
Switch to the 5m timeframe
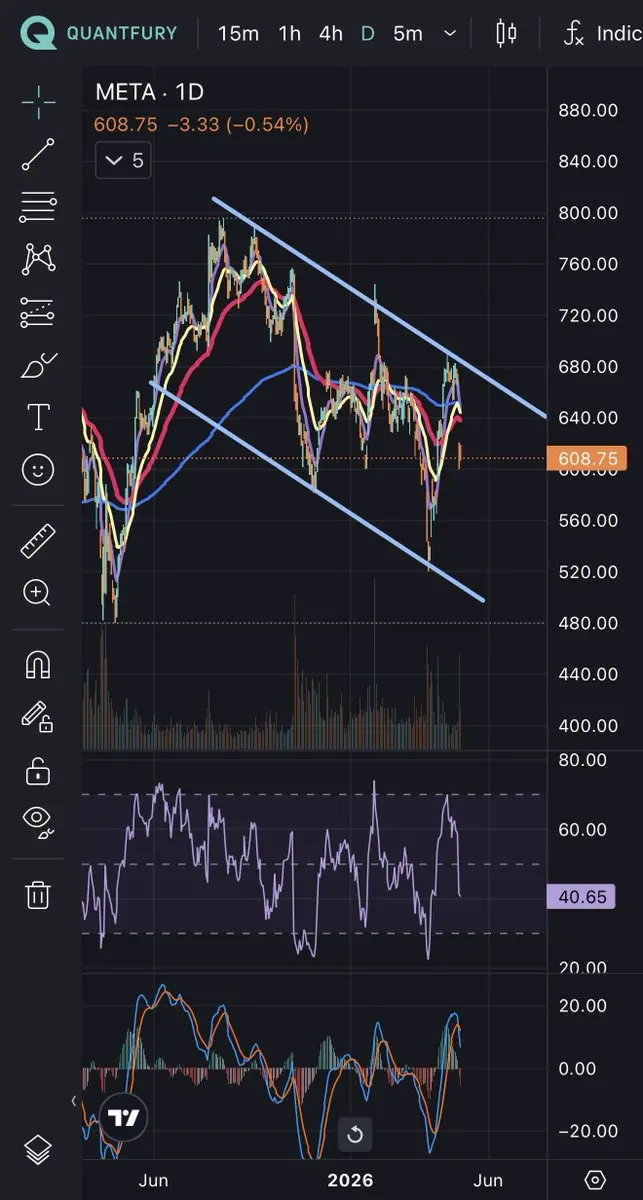click(x=408, y=34)
